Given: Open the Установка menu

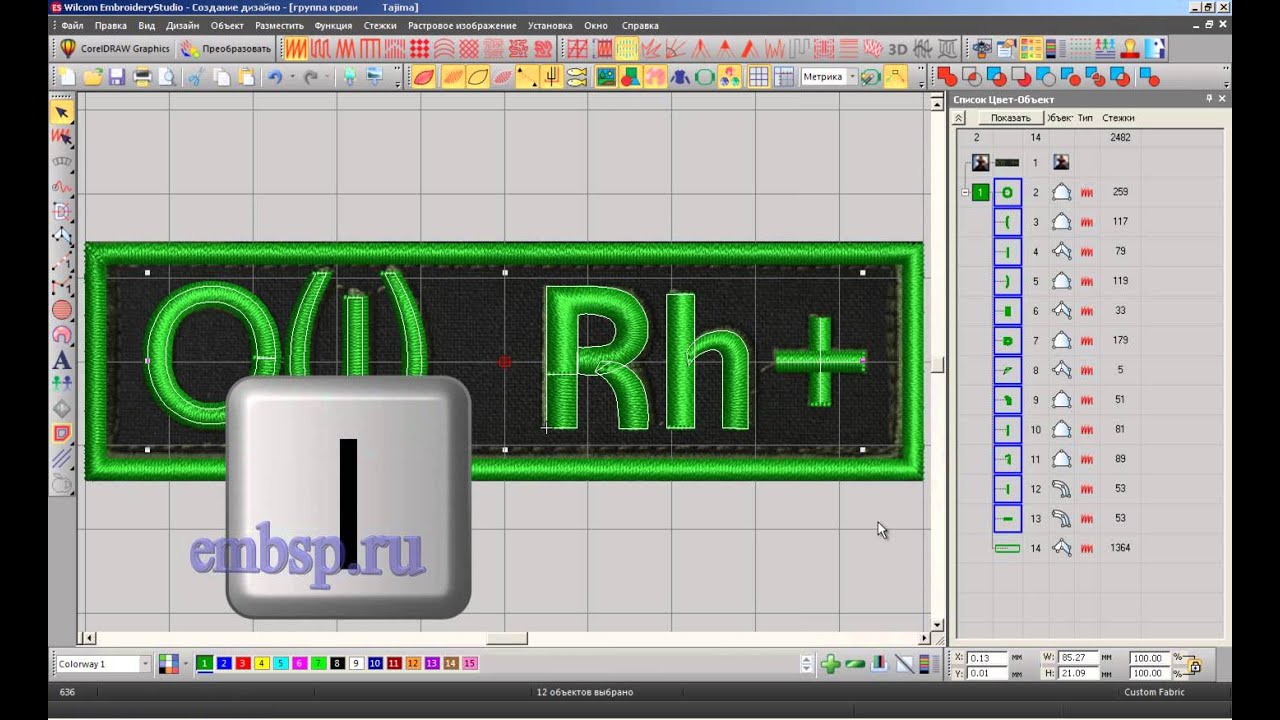Looking at the screenshot, I should (550, 26).
